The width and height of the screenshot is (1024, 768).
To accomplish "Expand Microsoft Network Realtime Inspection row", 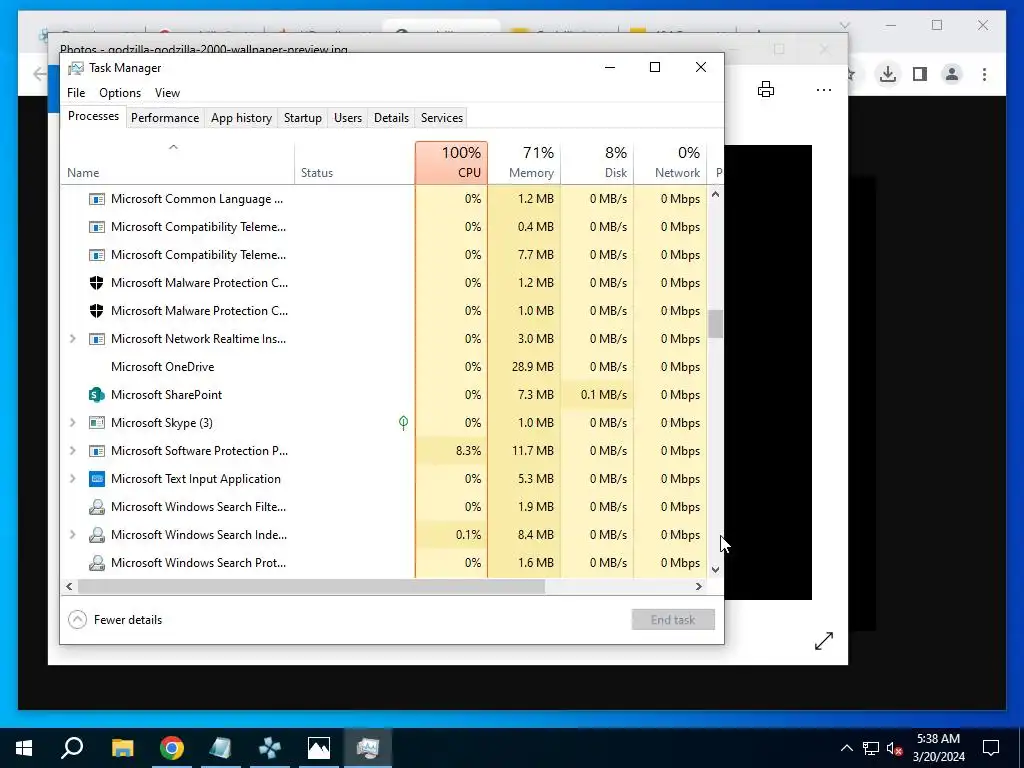I will 72,339.
